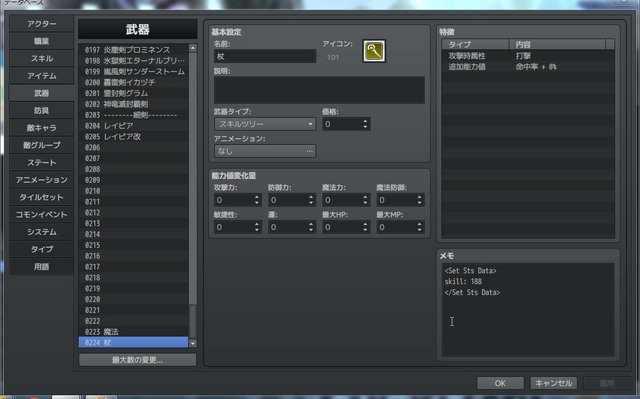Click inside the メモ note box

pos(528,310)
